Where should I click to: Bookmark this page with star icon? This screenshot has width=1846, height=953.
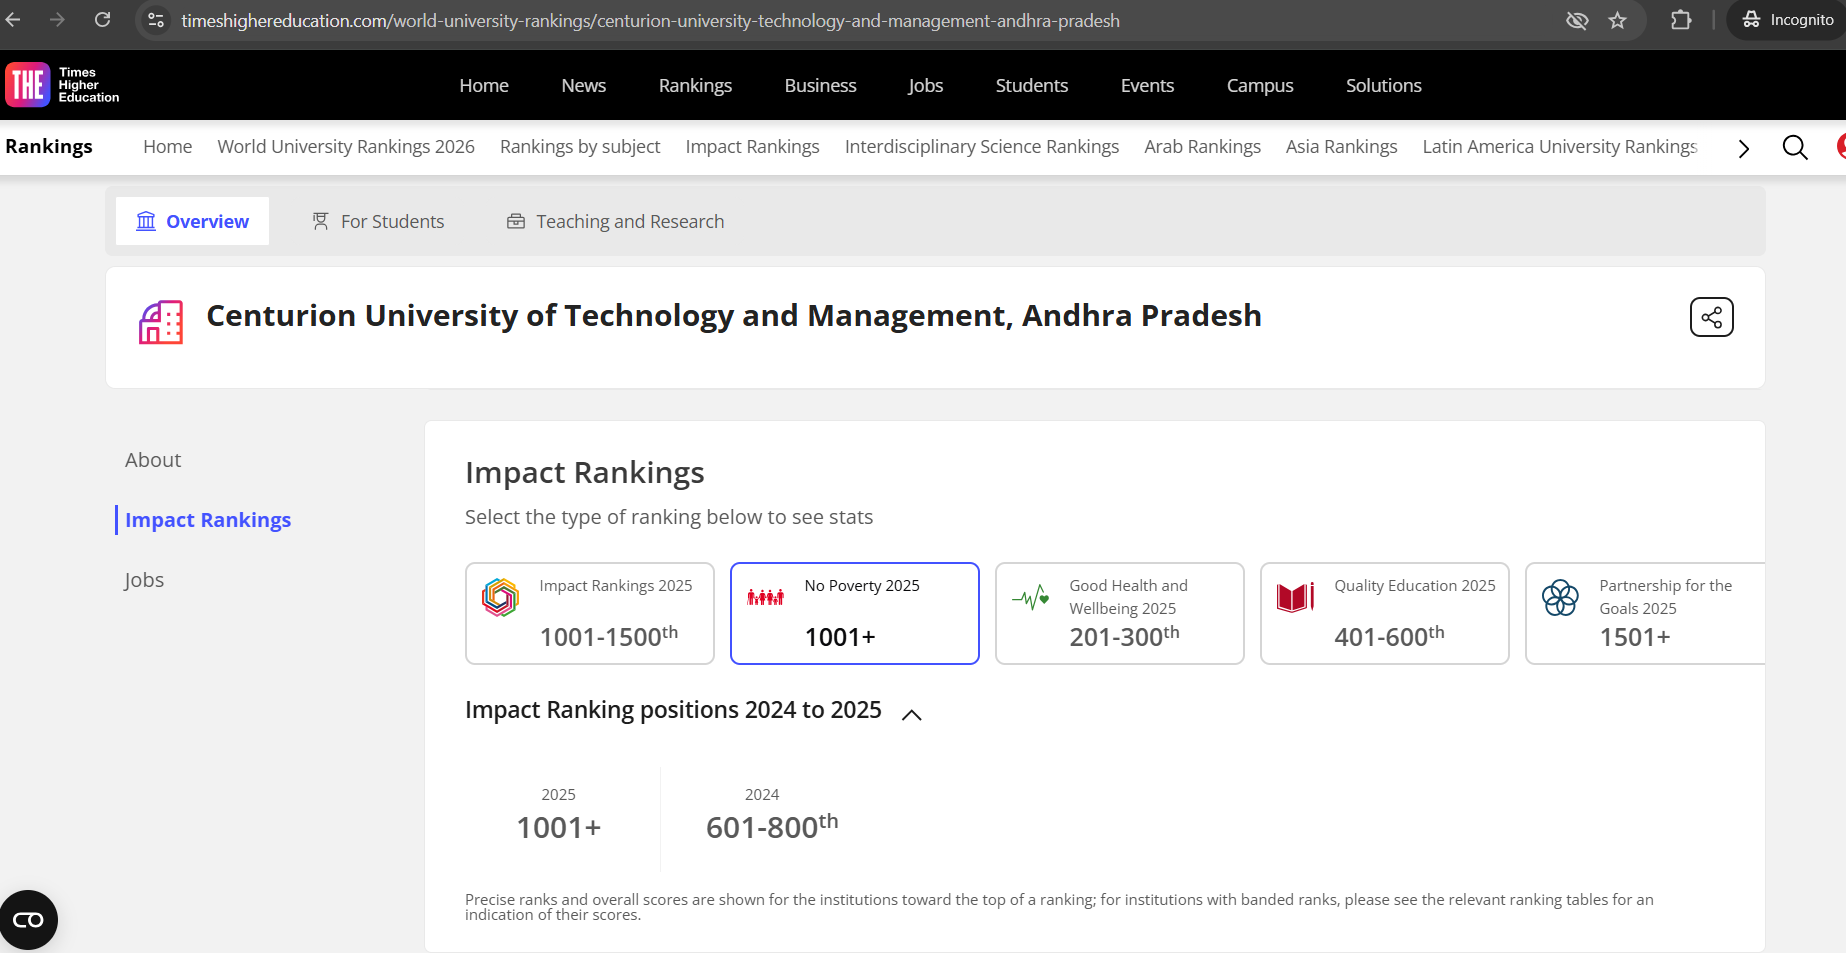1617,20
